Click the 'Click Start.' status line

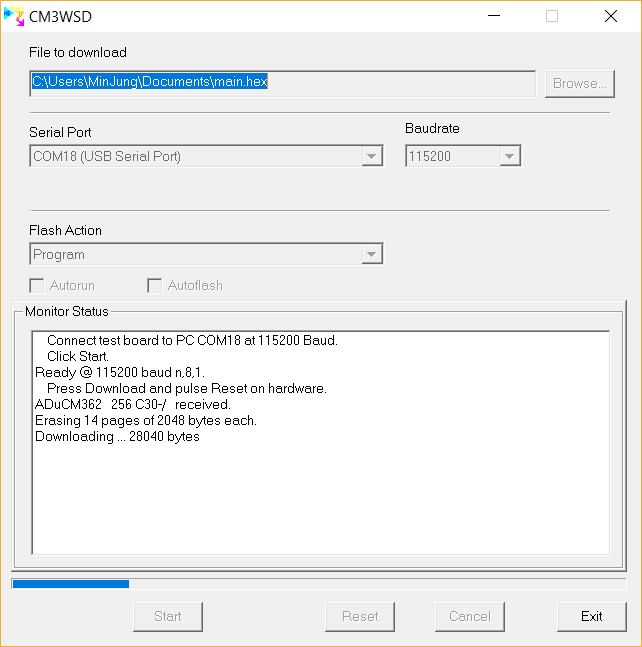click(x=78, y=356)
